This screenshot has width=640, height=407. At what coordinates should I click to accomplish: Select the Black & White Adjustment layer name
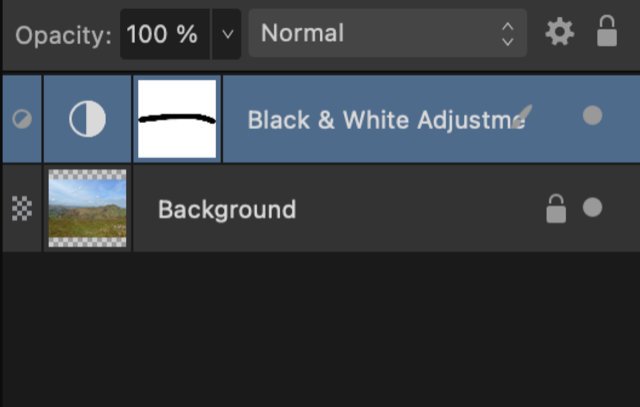coord(380,121)
